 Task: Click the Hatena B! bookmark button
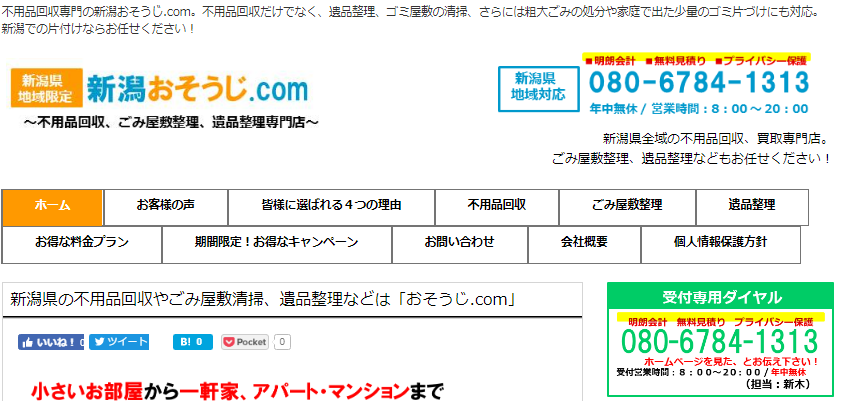pos(192,342)
